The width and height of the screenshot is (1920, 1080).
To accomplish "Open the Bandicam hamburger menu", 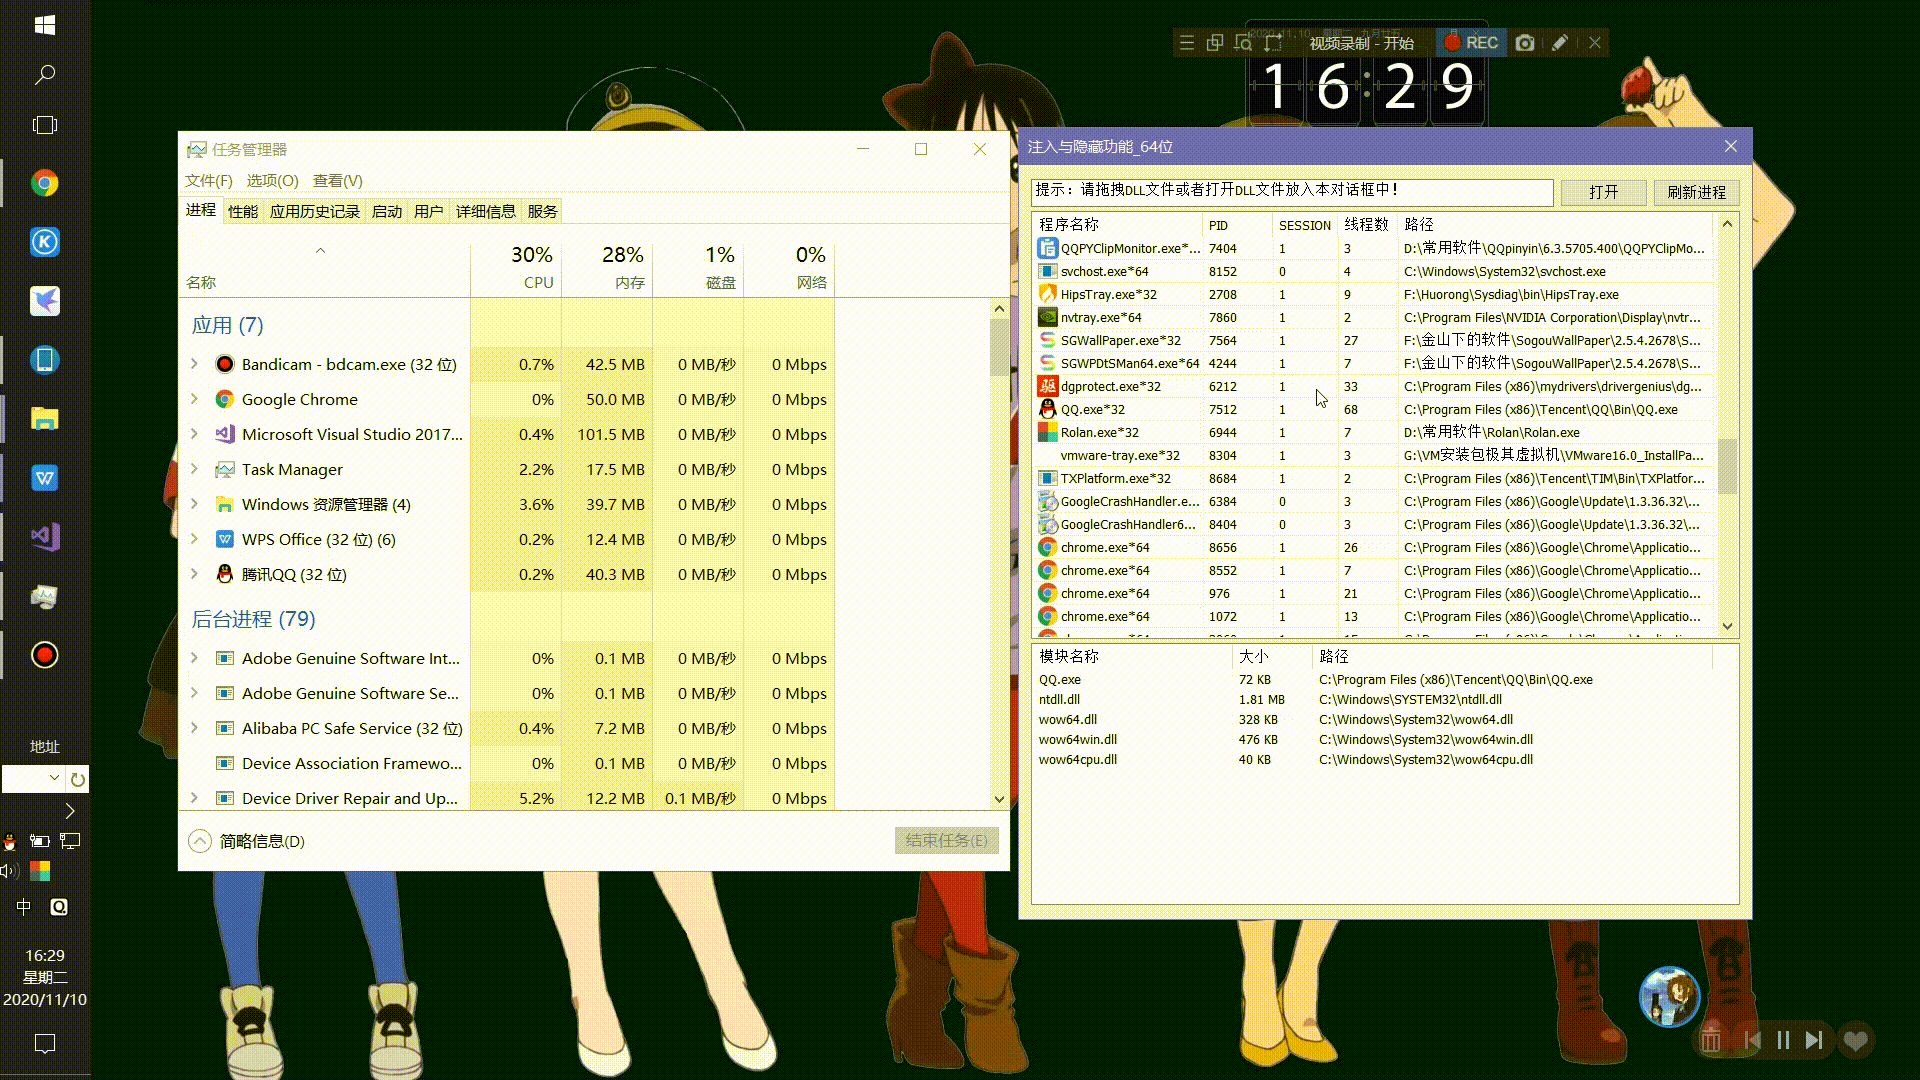I will pyautogui.click(x=1186, y=43).
